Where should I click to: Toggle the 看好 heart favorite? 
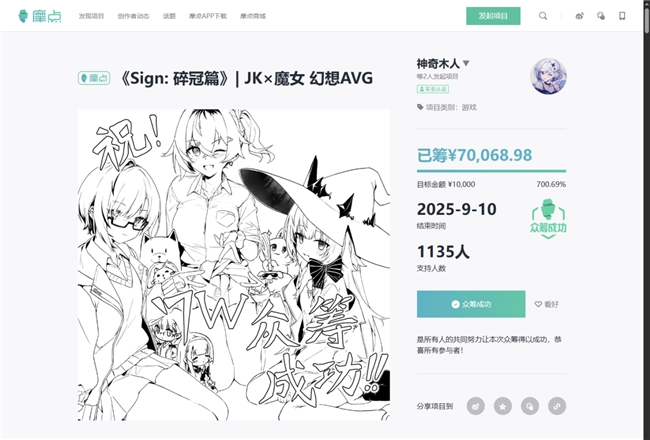tap(547, 304)
